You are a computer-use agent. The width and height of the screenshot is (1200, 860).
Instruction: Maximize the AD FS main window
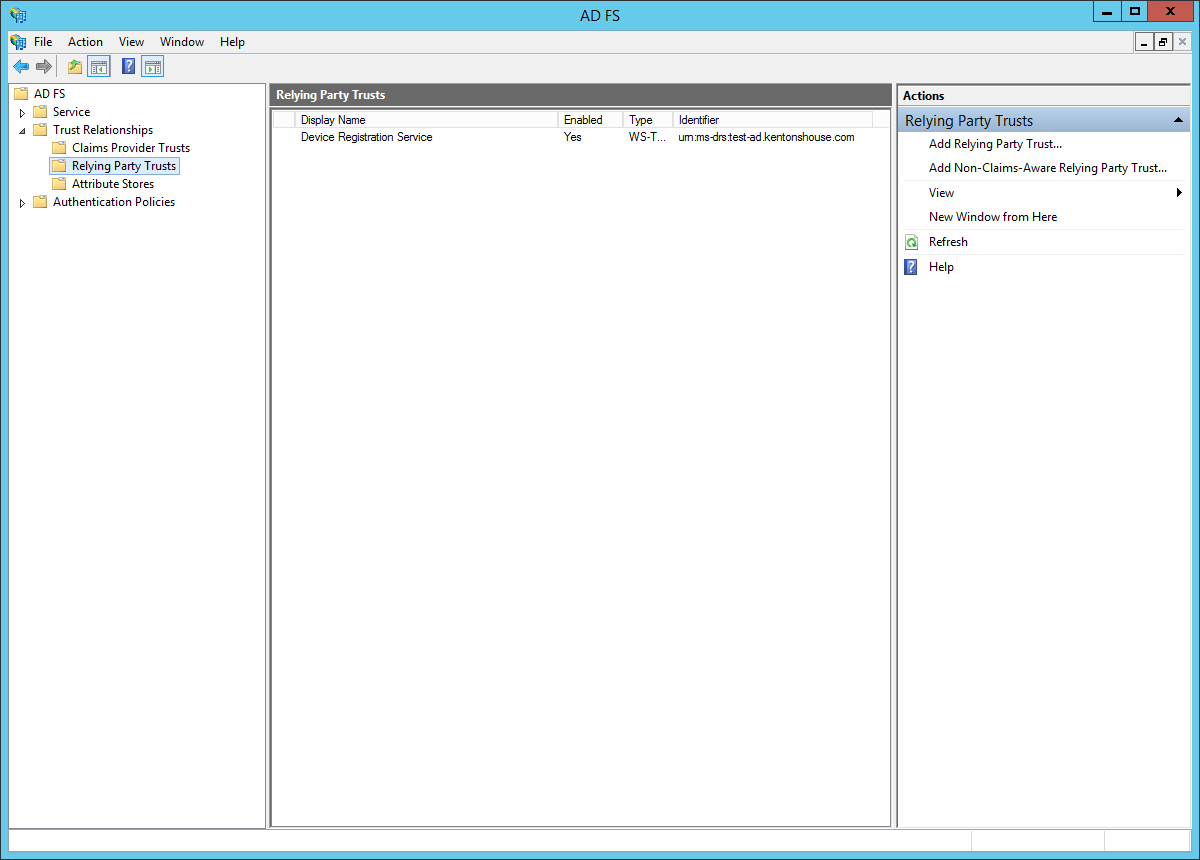tap(1134, 11)
